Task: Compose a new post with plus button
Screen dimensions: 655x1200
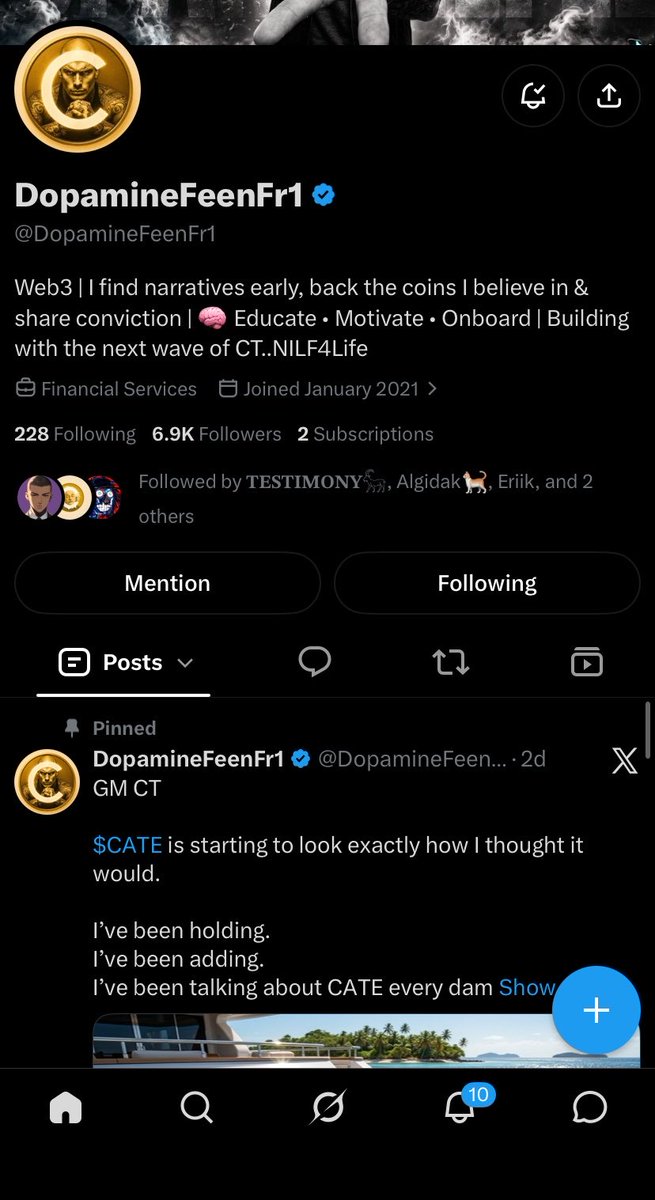Action: coord(596,1010)
